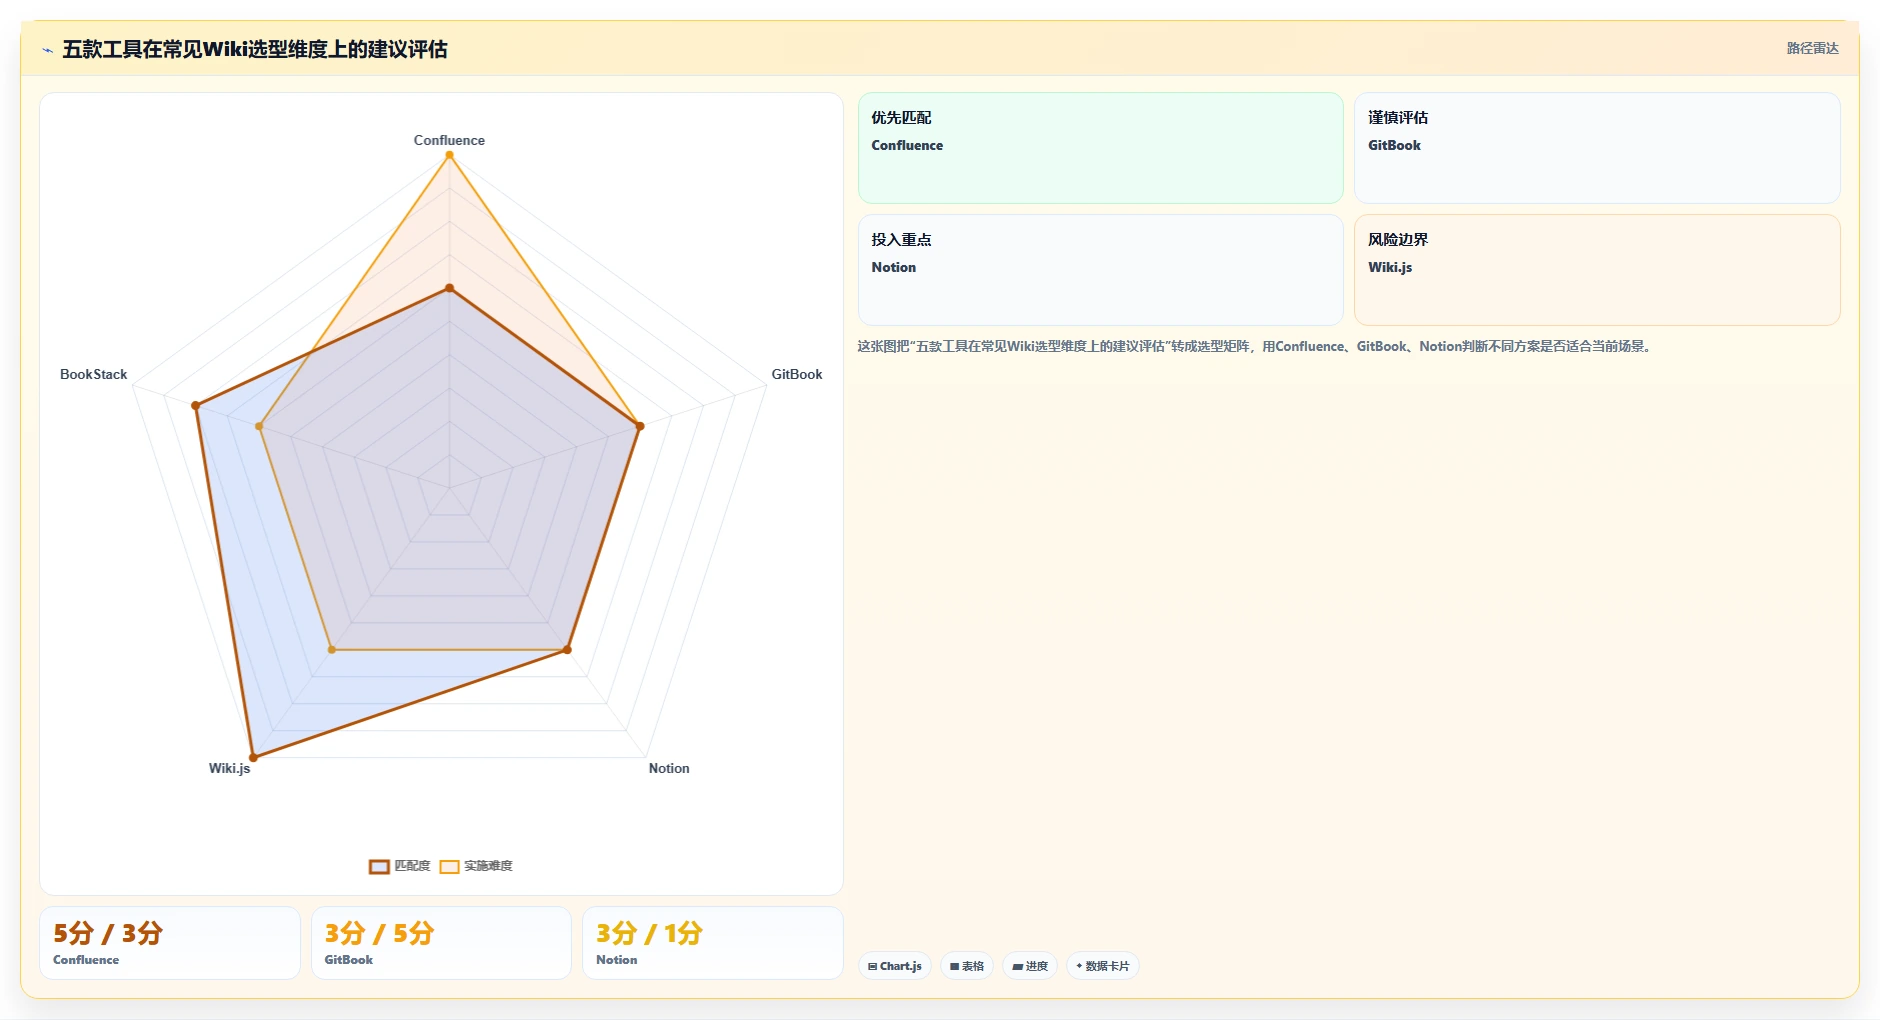Toggle the 匹配度 legend swatch
Screen dimensions: 1880x1020
(x=379, y=866)
